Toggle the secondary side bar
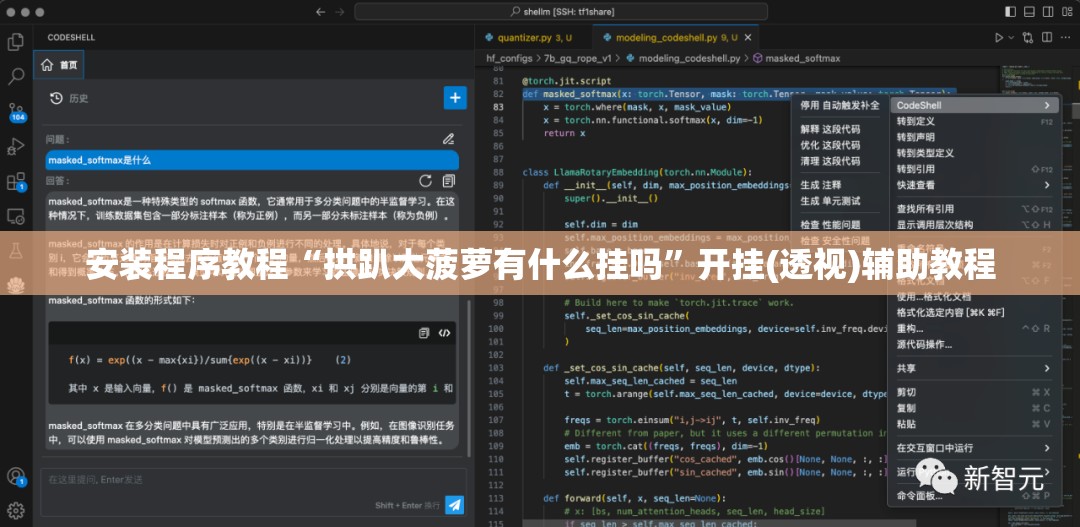Image resolution: width=1080 pixels, height=527 pixels. pos(1047,12)
